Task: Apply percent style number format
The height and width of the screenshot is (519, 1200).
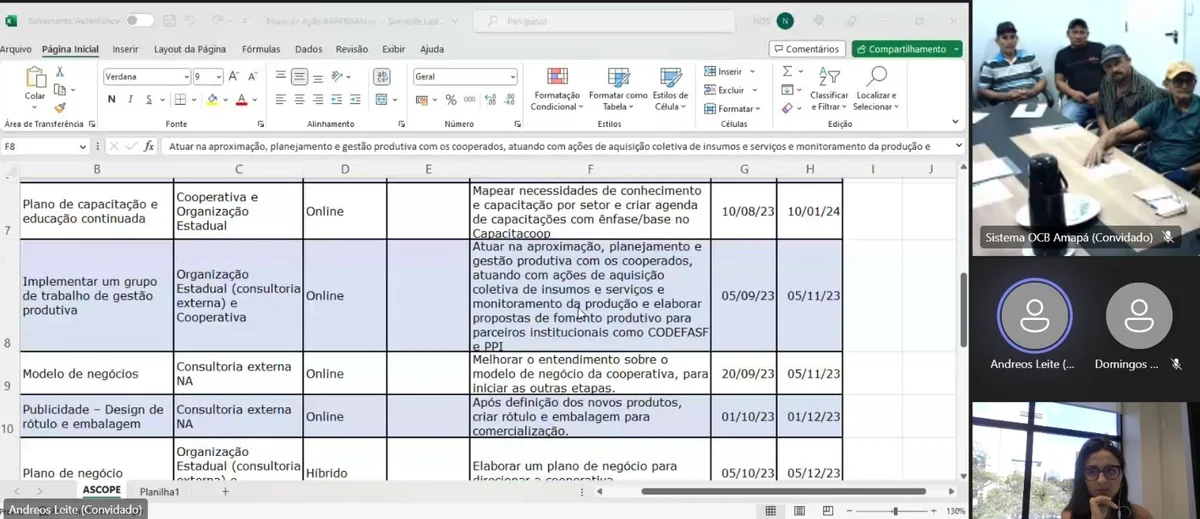Action: 451,100
